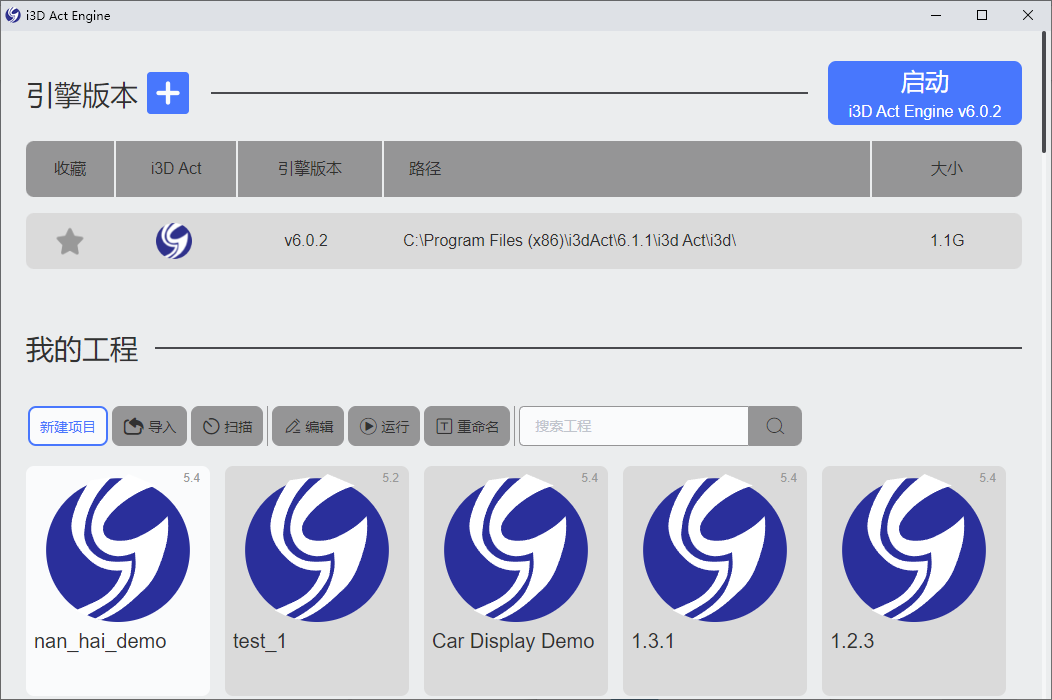The image size is (1052, 700).
Task: Maximize the i3D Act Engine window
Action: coord(982,15)
